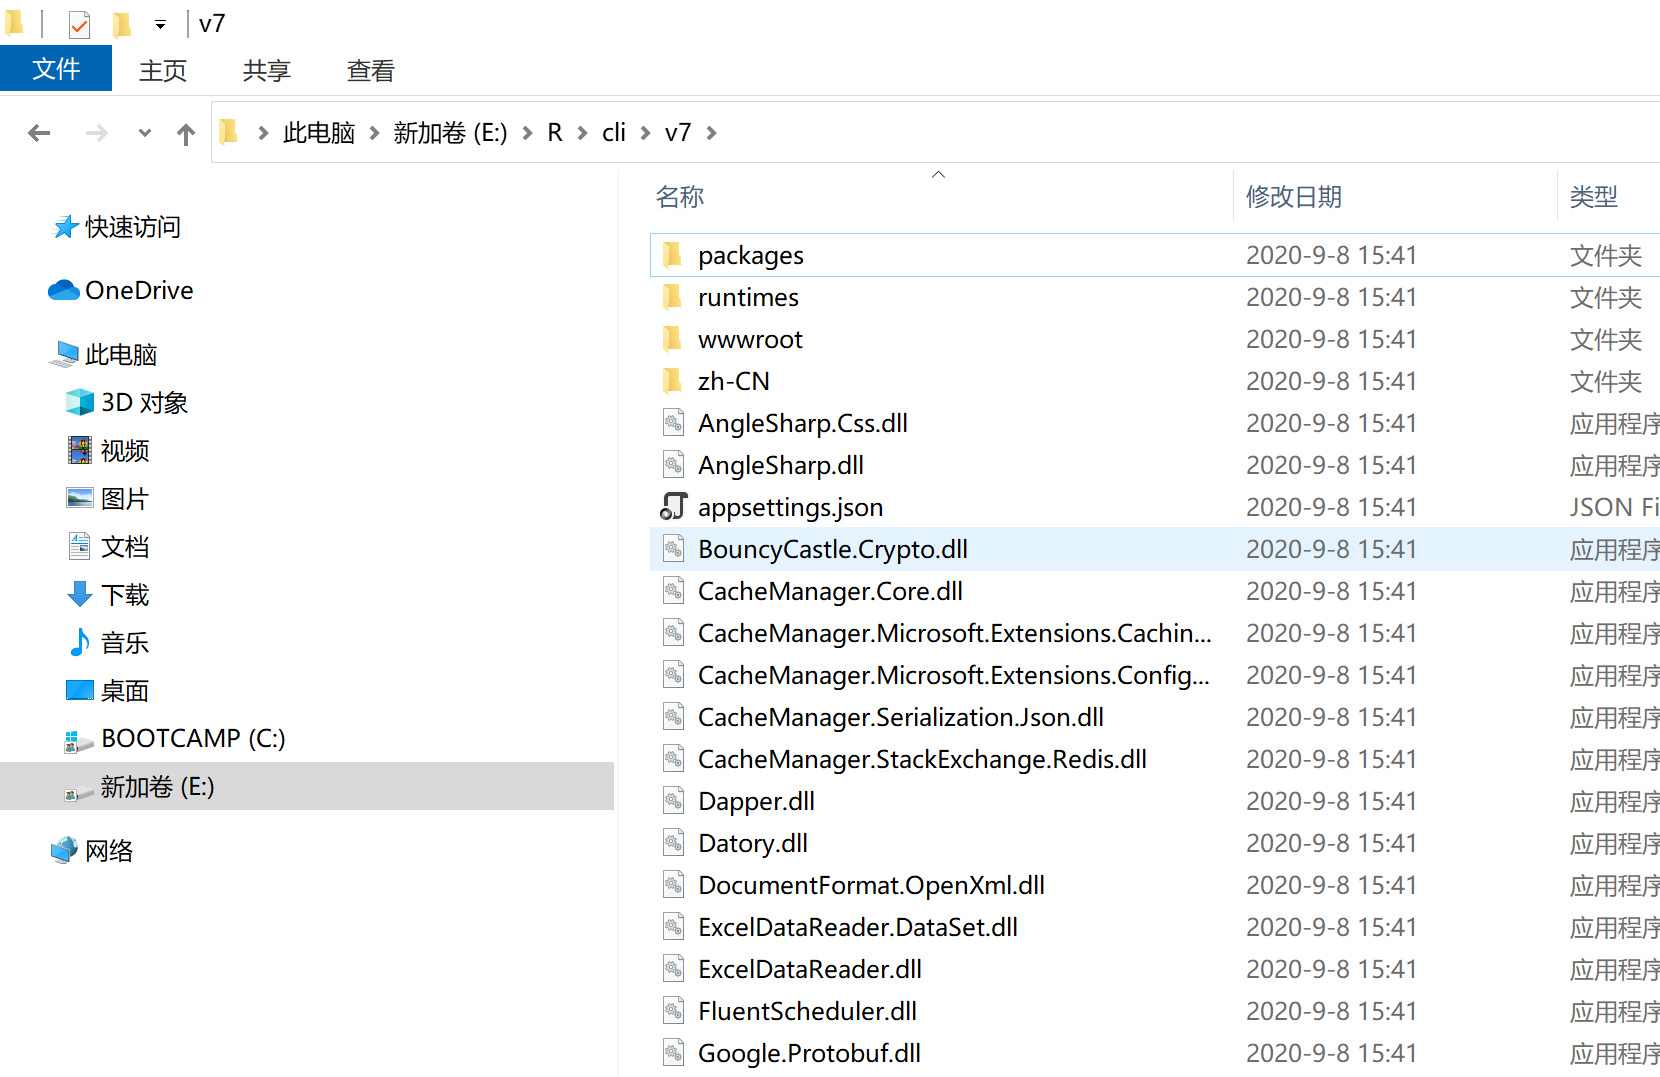Switch to the 查看 ribbon tab
1660x1077 pixels.
(370, 71)
